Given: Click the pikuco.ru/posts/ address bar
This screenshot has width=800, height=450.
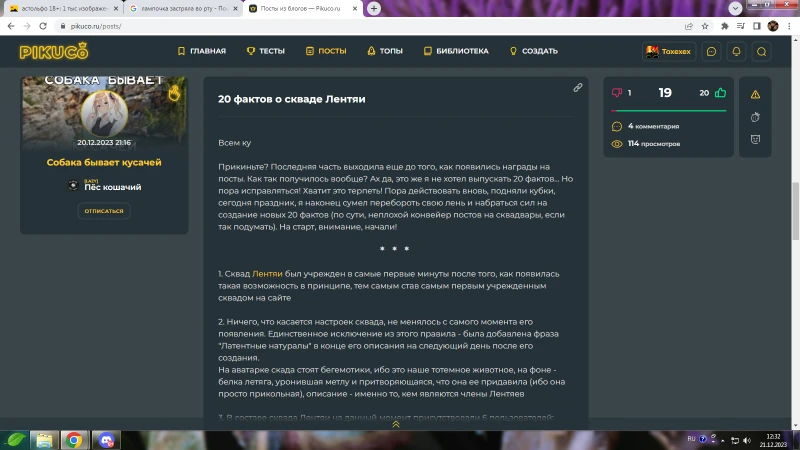Looking at the screenshot, I should coord(367,26).
